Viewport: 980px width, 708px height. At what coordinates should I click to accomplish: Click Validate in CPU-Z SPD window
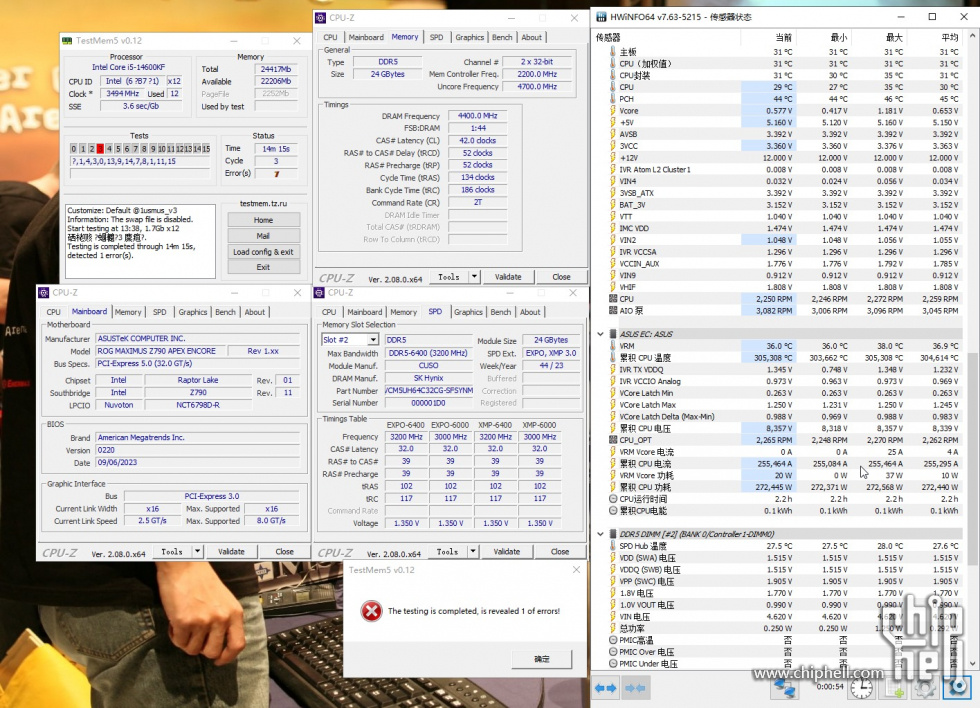pos(507,552)
